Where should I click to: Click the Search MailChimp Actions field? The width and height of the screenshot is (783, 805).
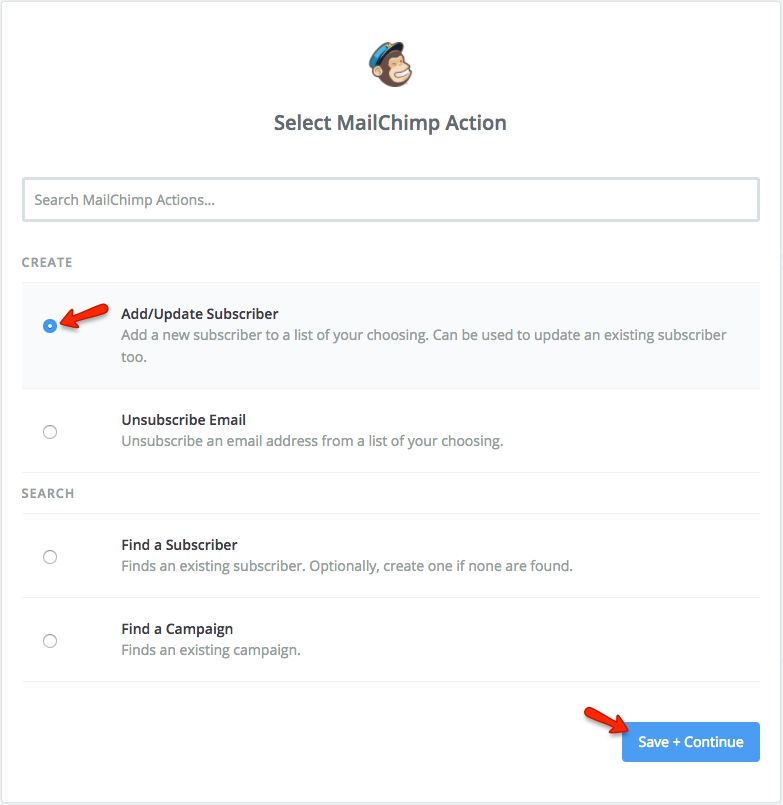pyautogui.click(x=391, y=200)
